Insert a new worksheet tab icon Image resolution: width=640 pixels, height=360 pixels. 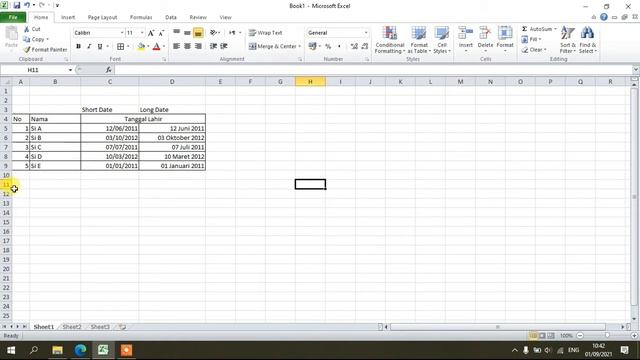point(122,327)
